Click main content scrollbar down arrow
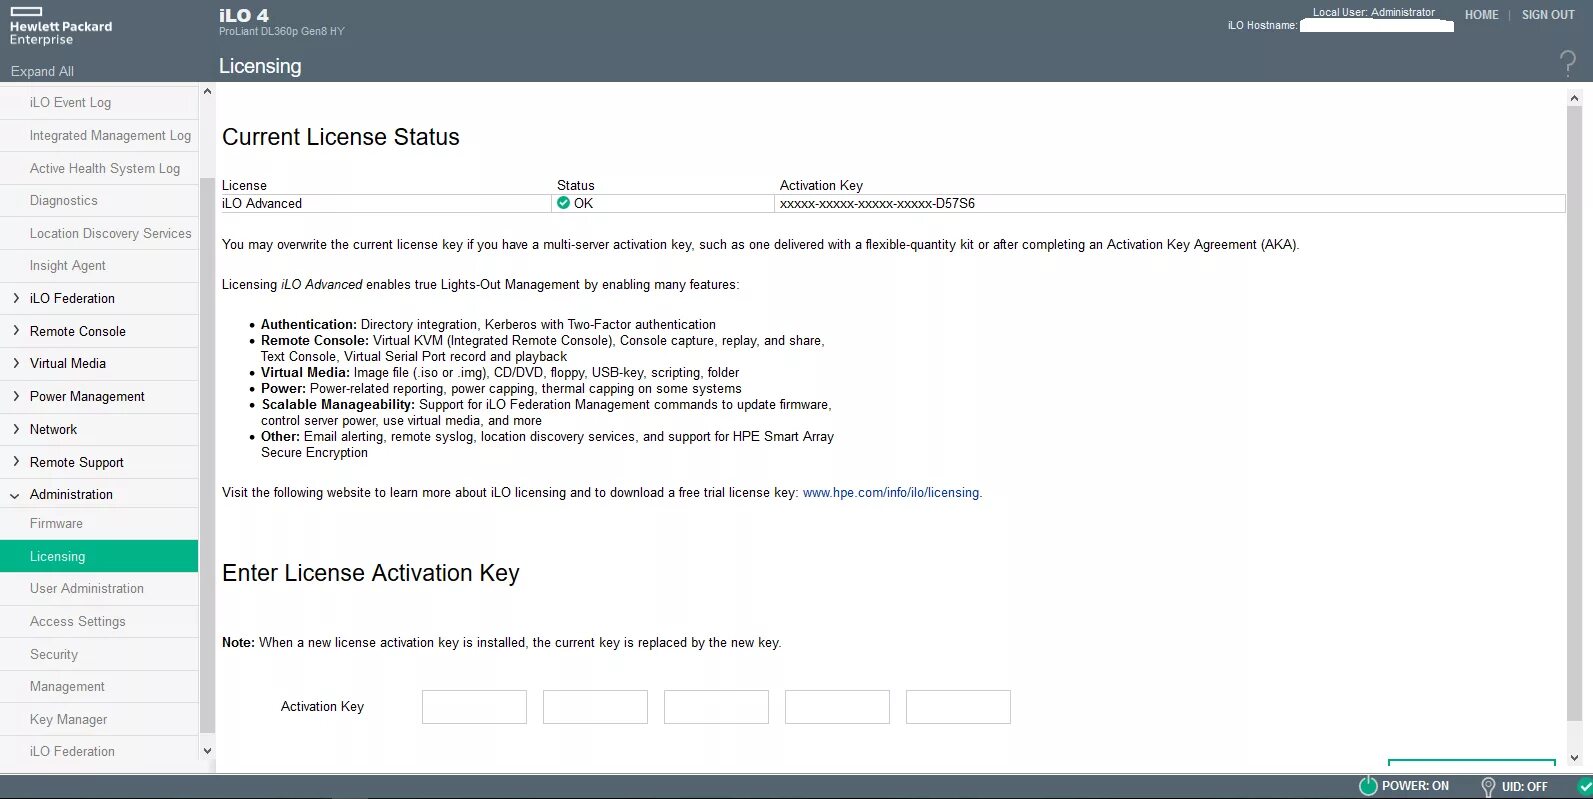 (1574, 758)
